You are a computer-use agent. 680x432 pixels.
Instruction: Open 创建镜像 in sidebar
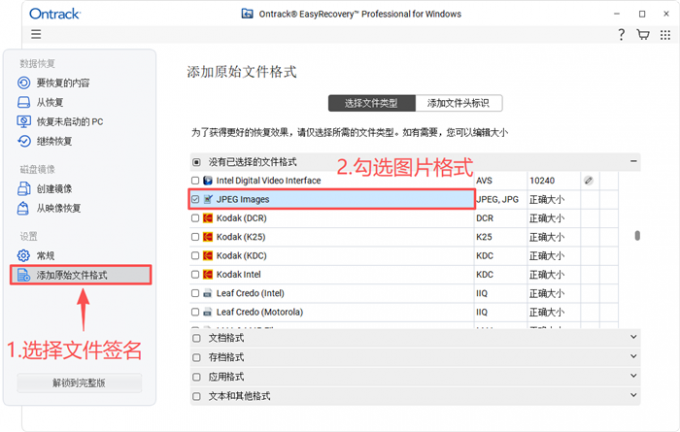coord(54,189)
